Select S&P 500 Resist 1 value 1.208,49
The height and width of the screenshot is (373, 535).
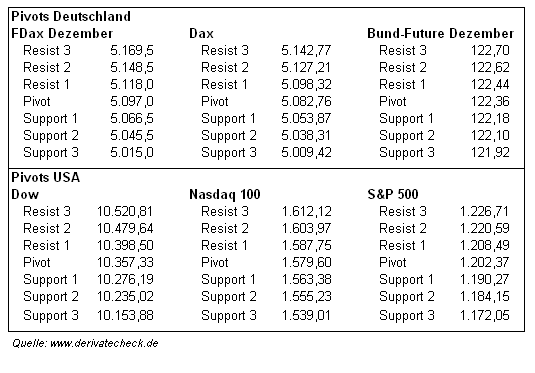pyautogui.click(x=485, y=245)
